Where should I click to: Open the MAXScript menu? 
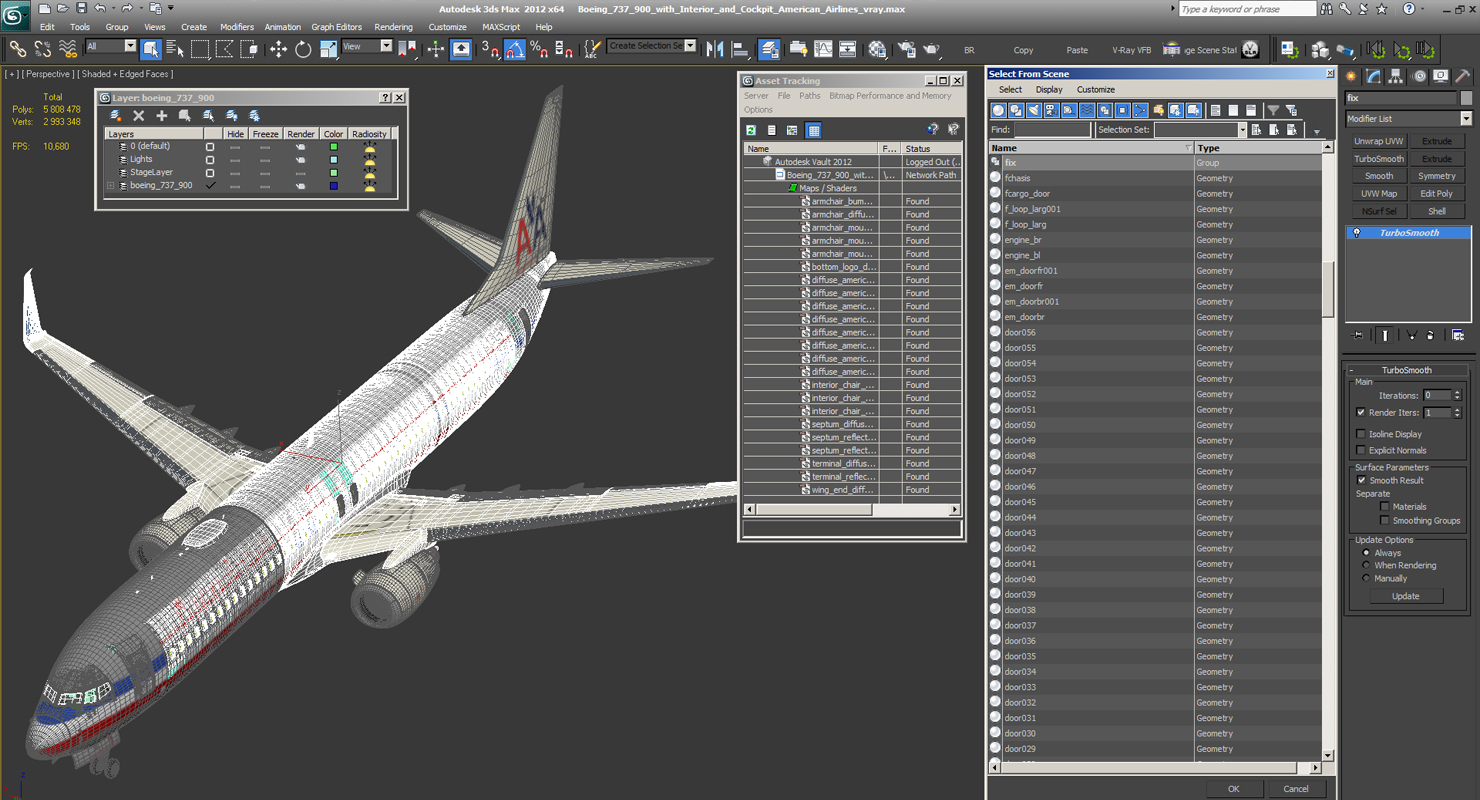(501, 27)
